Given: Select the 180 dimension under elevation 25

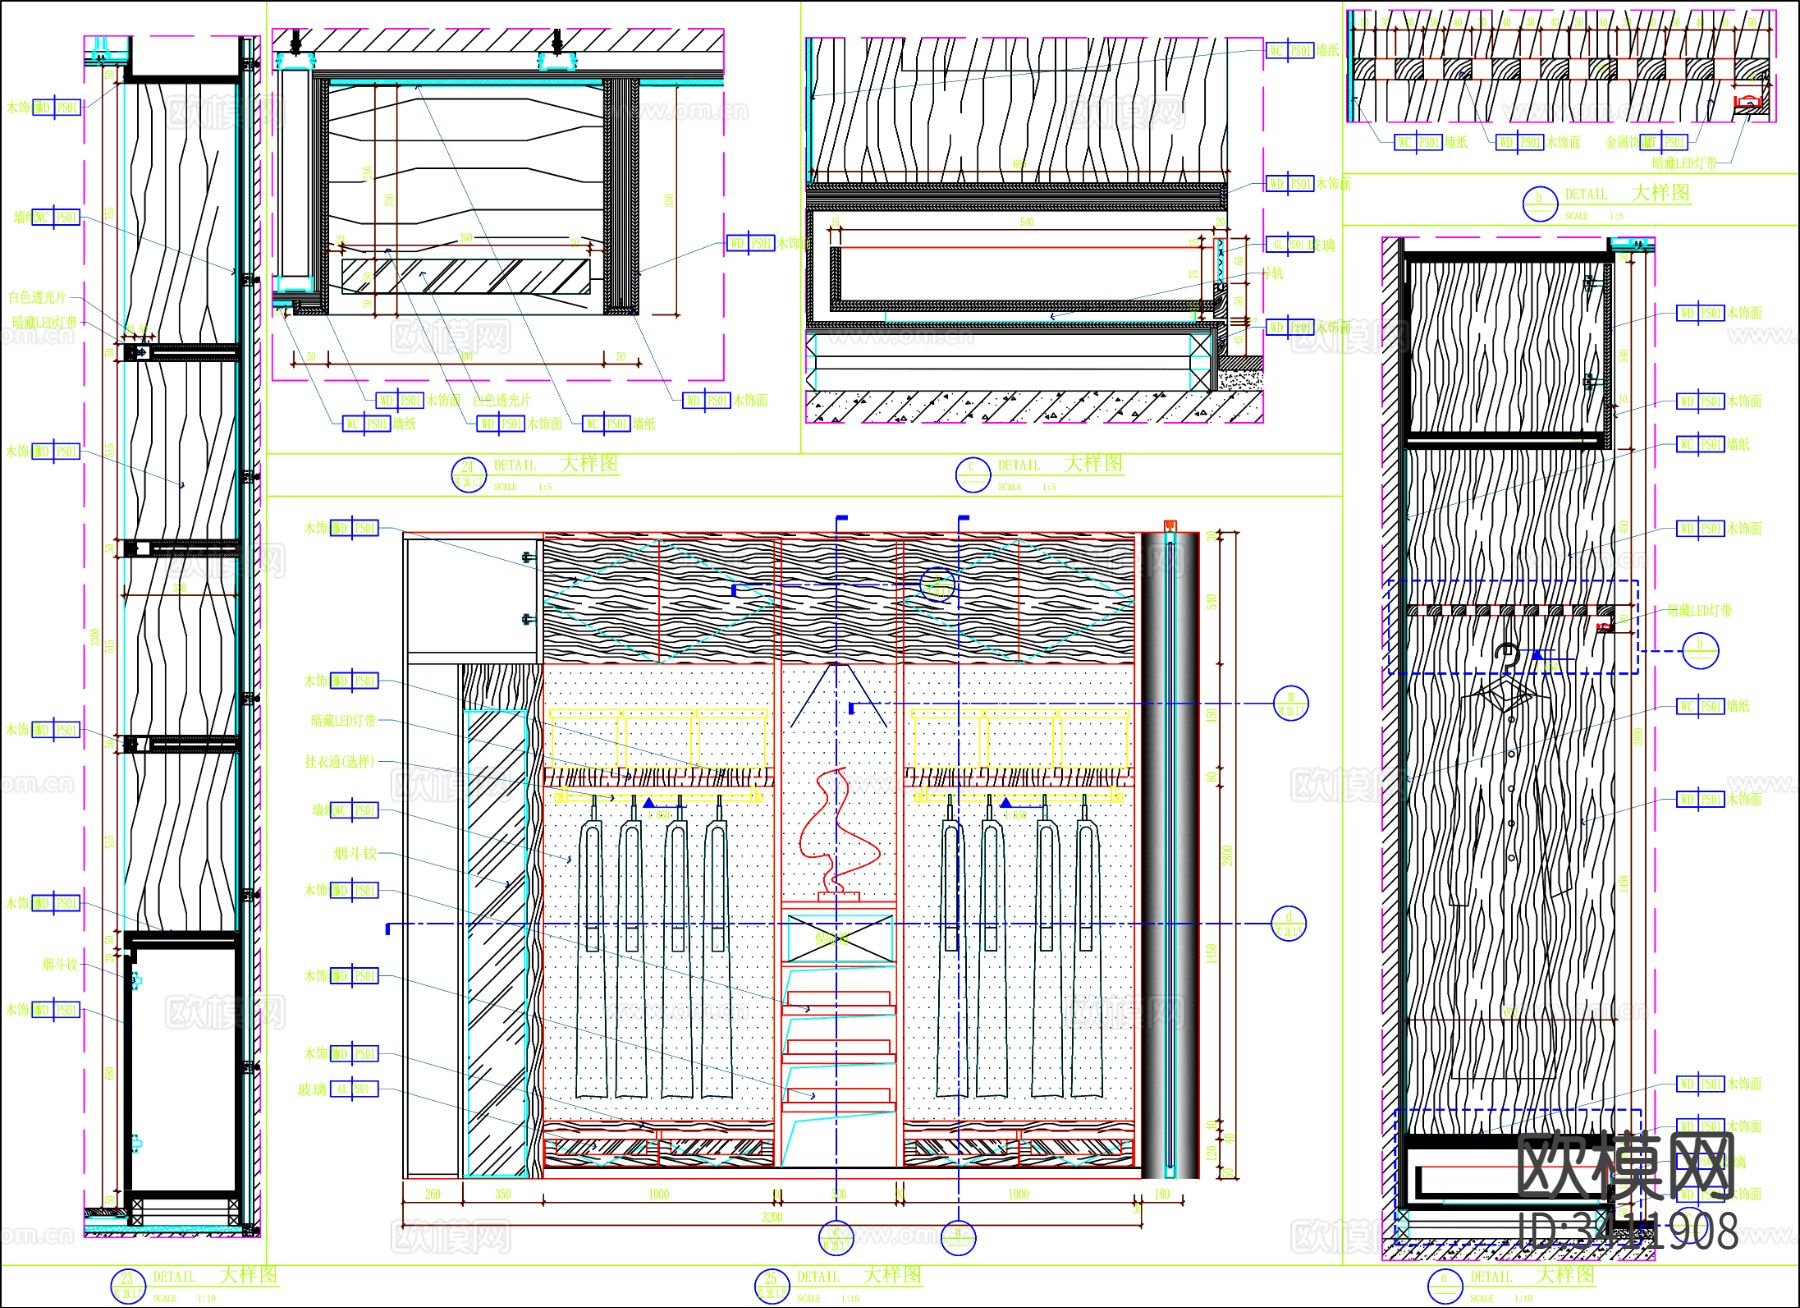Looking at the screenshot, I should tap(1162, 1194).
